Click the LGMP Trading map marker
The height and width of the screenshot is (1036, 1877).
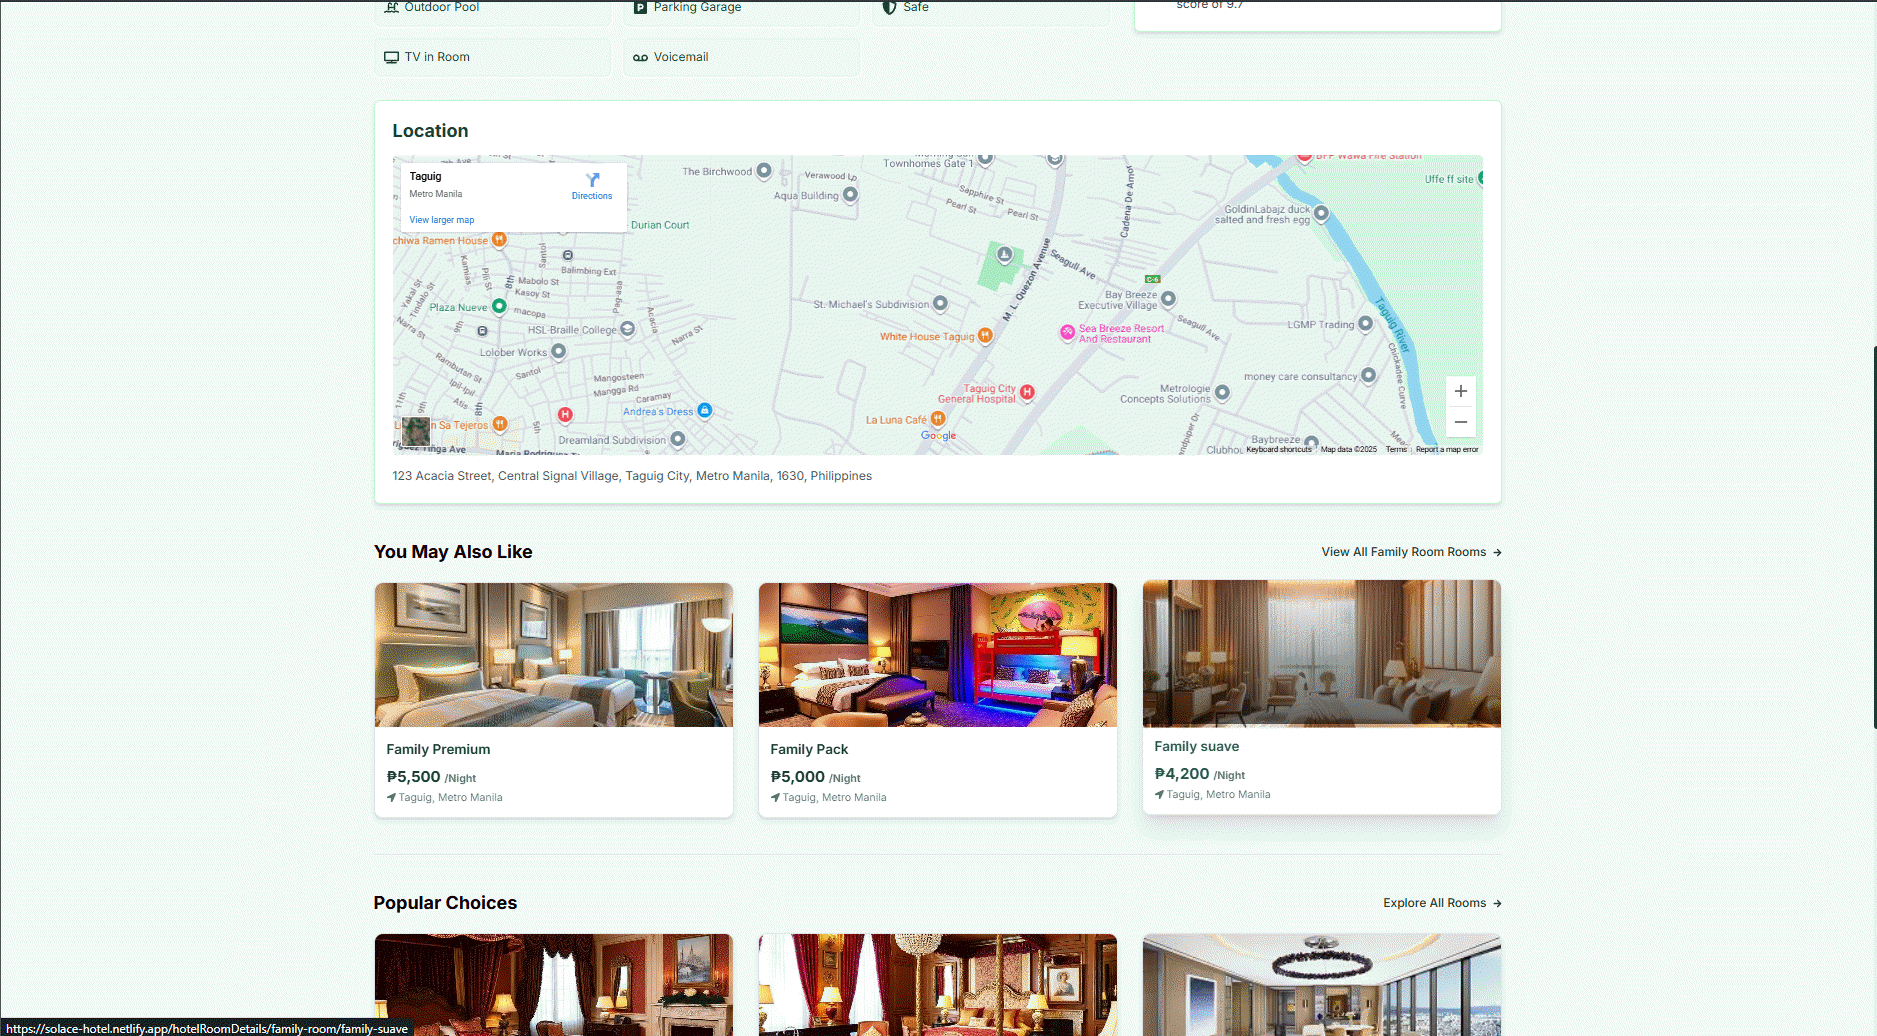click(1365, 324)
